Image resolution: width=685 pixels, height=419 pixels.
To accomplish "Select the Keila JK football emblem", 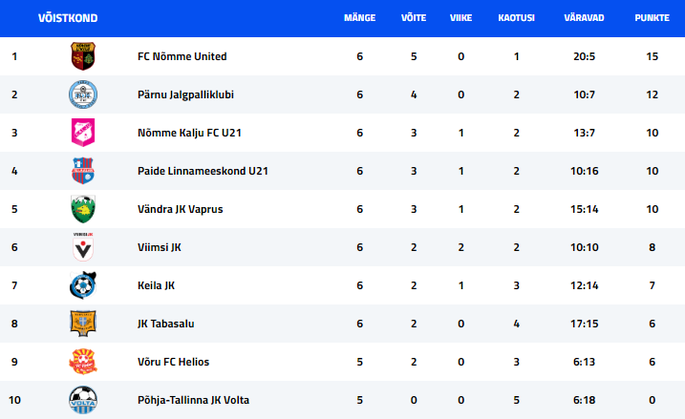I will (x=83, y=285).
